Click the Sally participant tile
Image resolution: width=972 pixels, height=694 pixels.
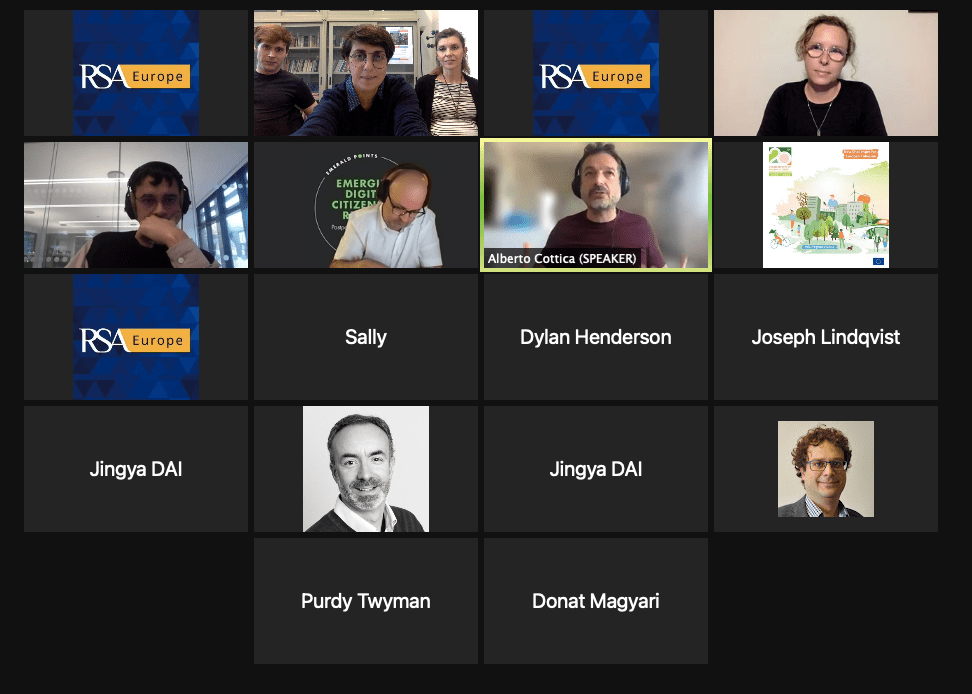point(366,337)
